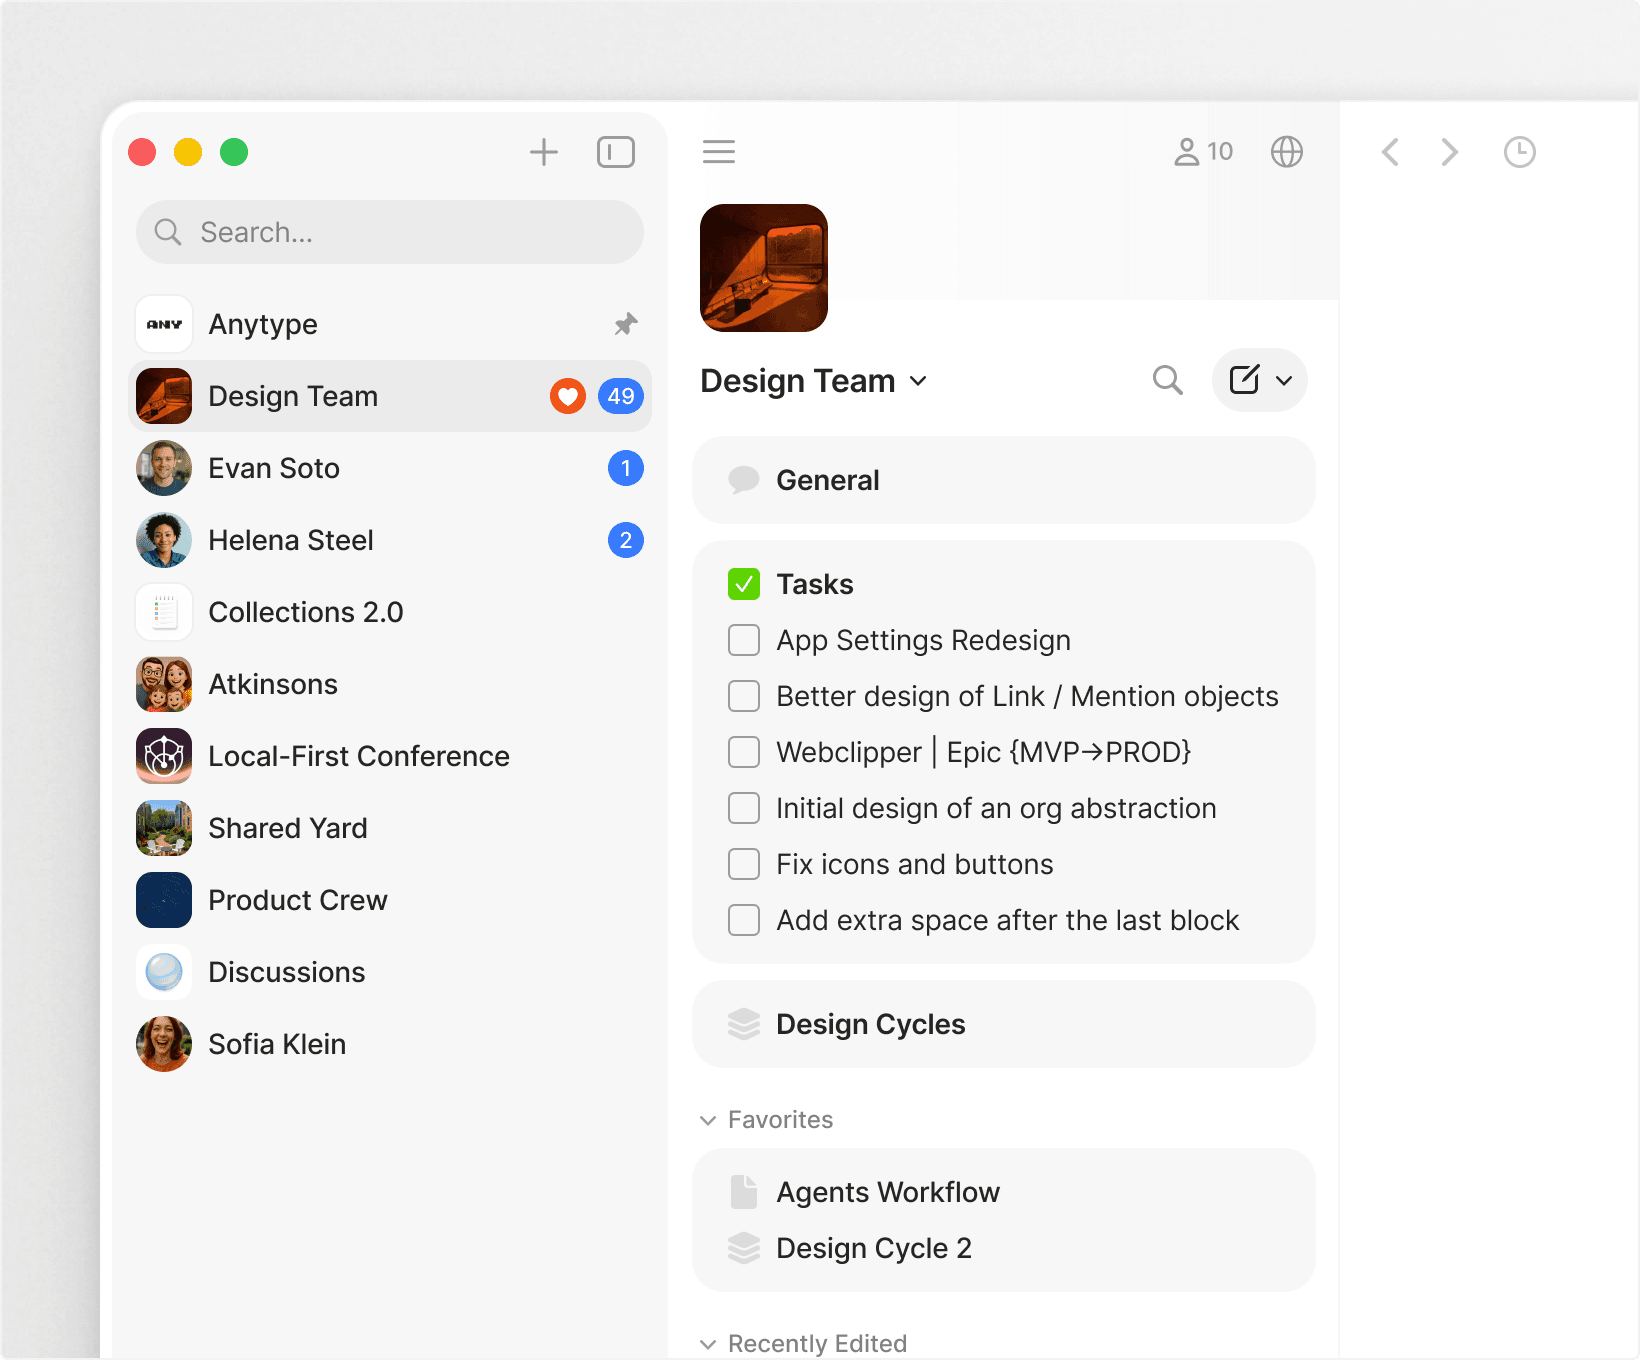
Task: Click the General chat bubble icon
Action: point(744,480)
